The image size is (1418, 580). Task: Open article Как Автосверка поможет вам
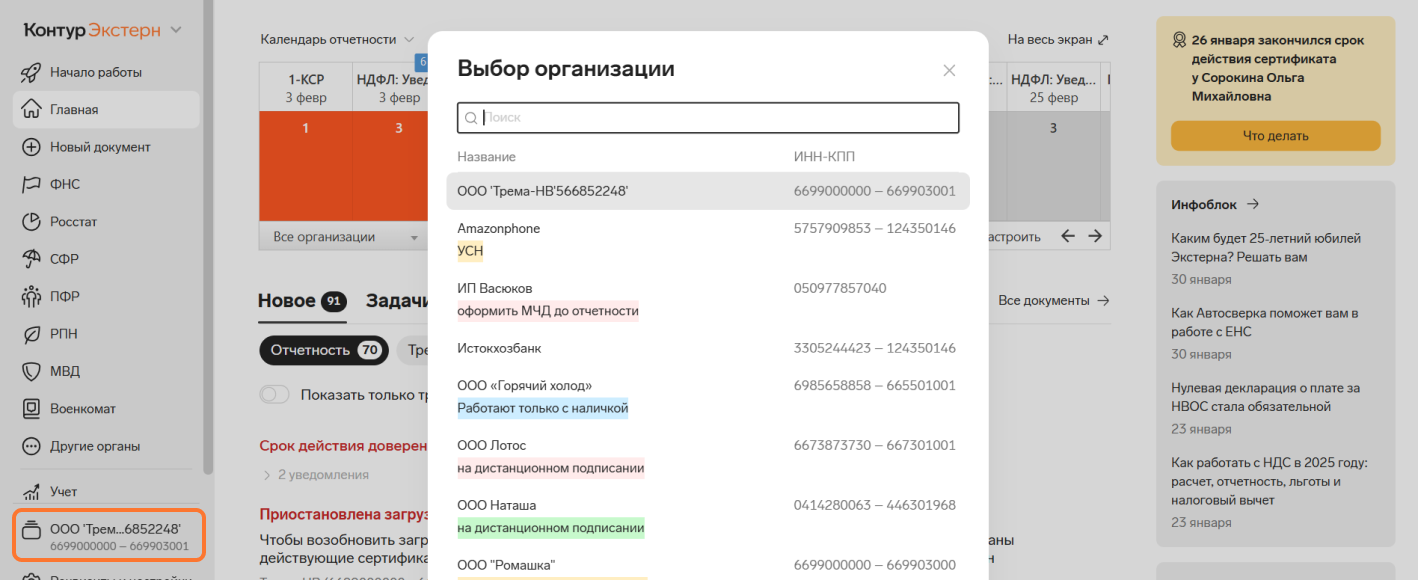pyautogui.click(x=1265, y=322)
